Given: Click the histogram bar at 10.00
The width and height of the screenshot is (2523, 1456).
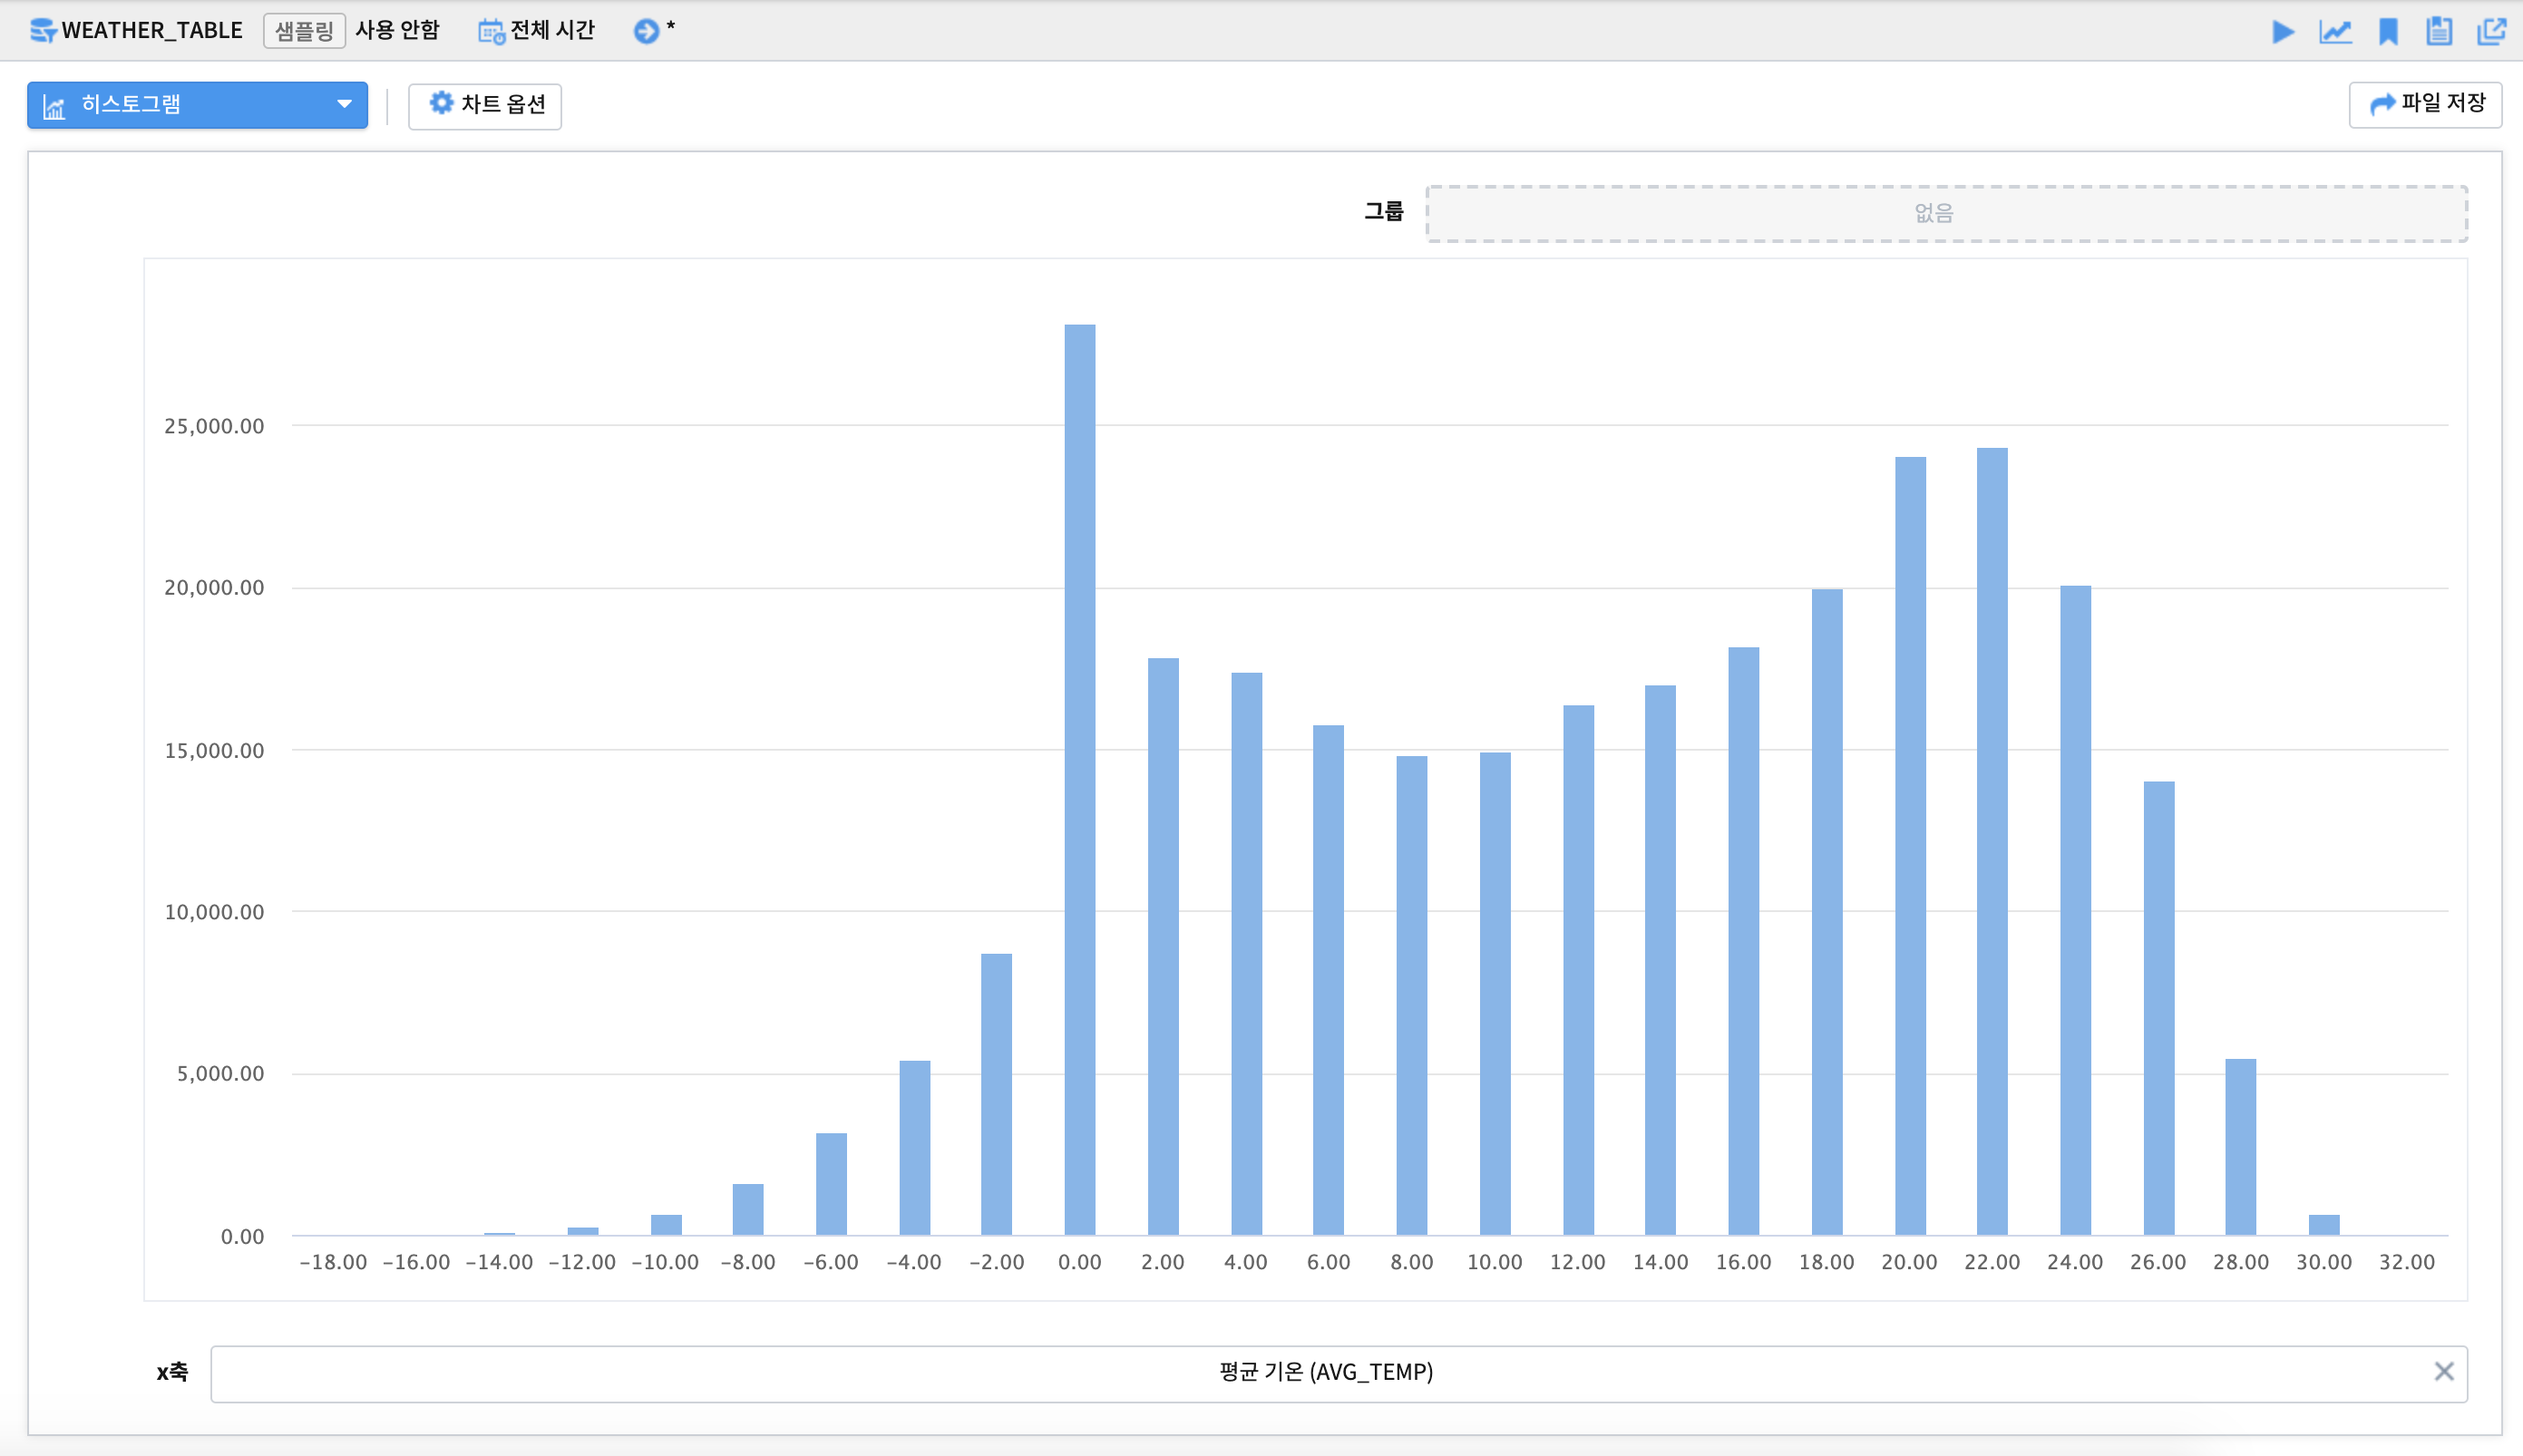Looking at the screenshot, I should 1495,994.
